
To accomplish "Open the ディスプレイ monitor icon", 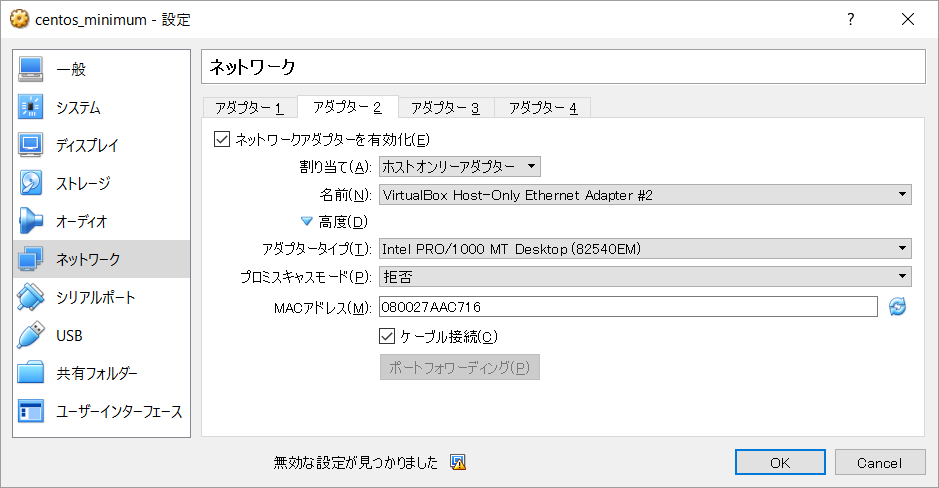I will tap(30, 145).
